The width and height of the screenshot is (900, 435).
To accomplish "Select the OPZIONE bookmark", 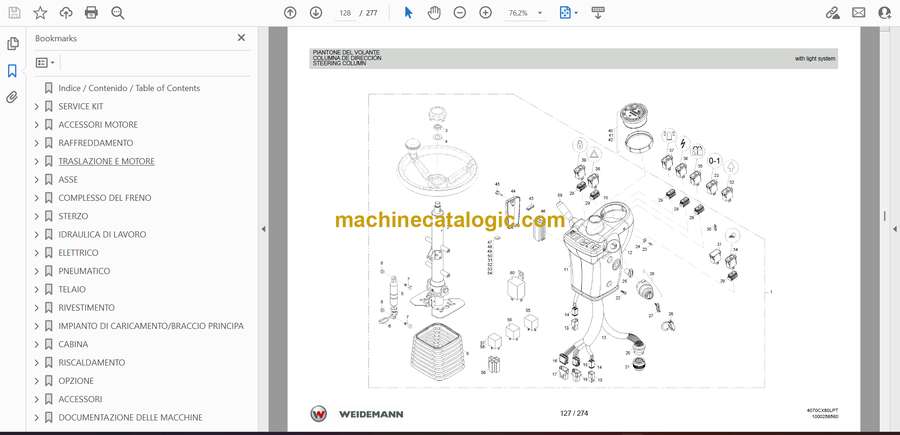I will (x=76, y=380).
